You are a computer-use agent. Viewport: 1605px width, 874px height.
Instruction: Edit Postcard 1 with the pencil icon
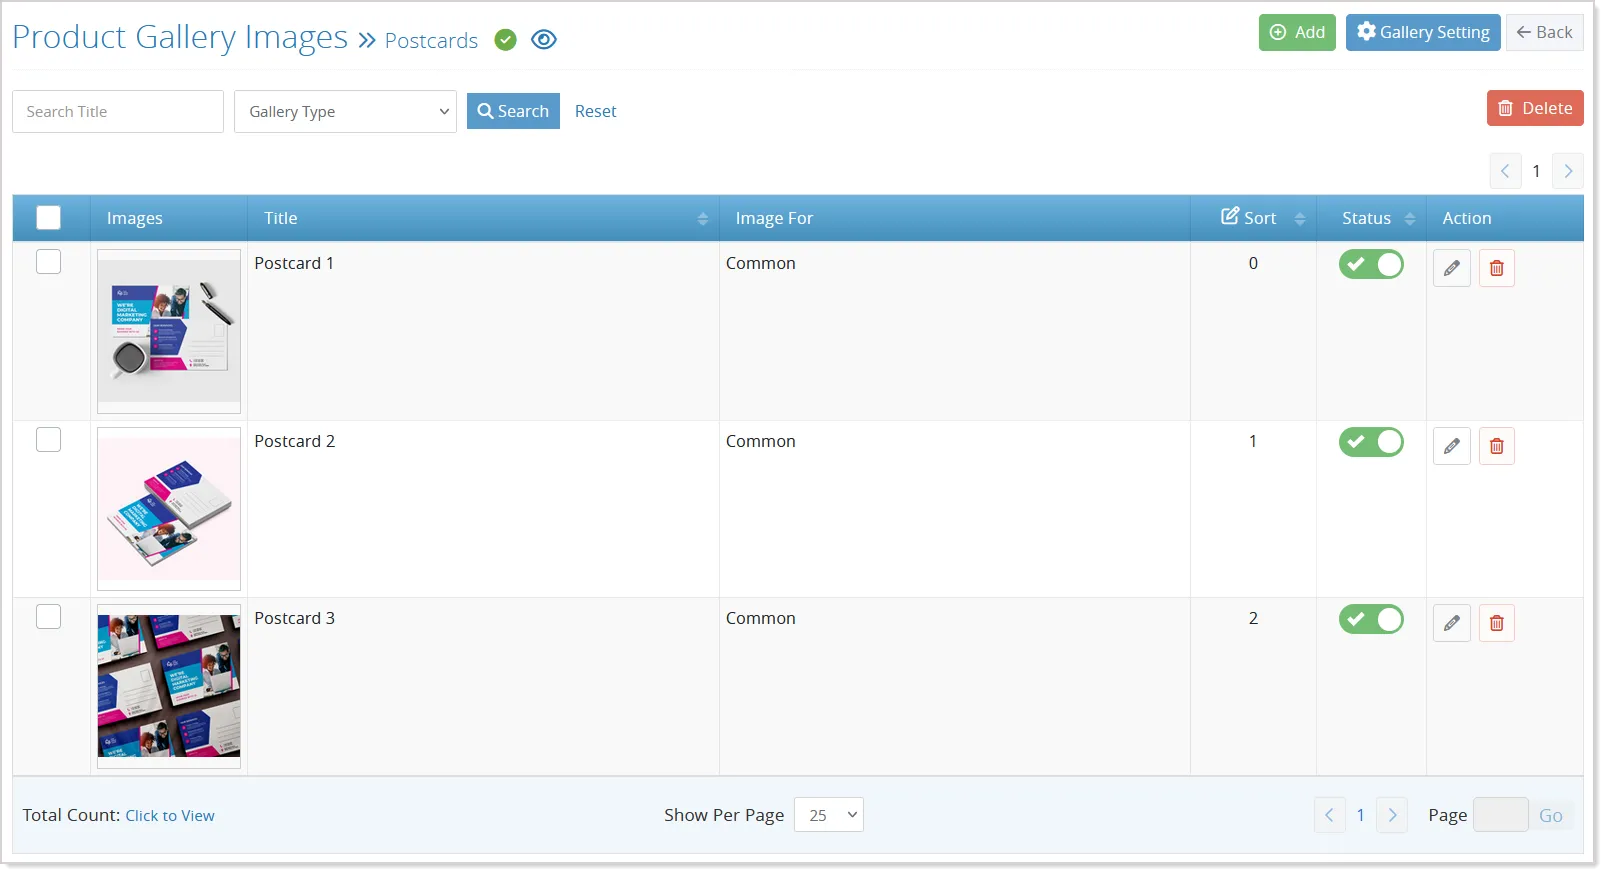1452,268
